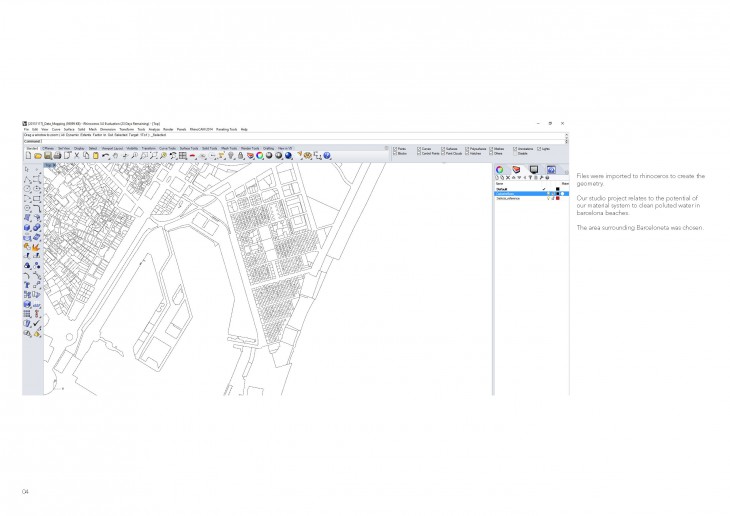The image size is (730, 516).
Task: Toggle the Points selection filter checkbox
Action: (x=397, y=148)
